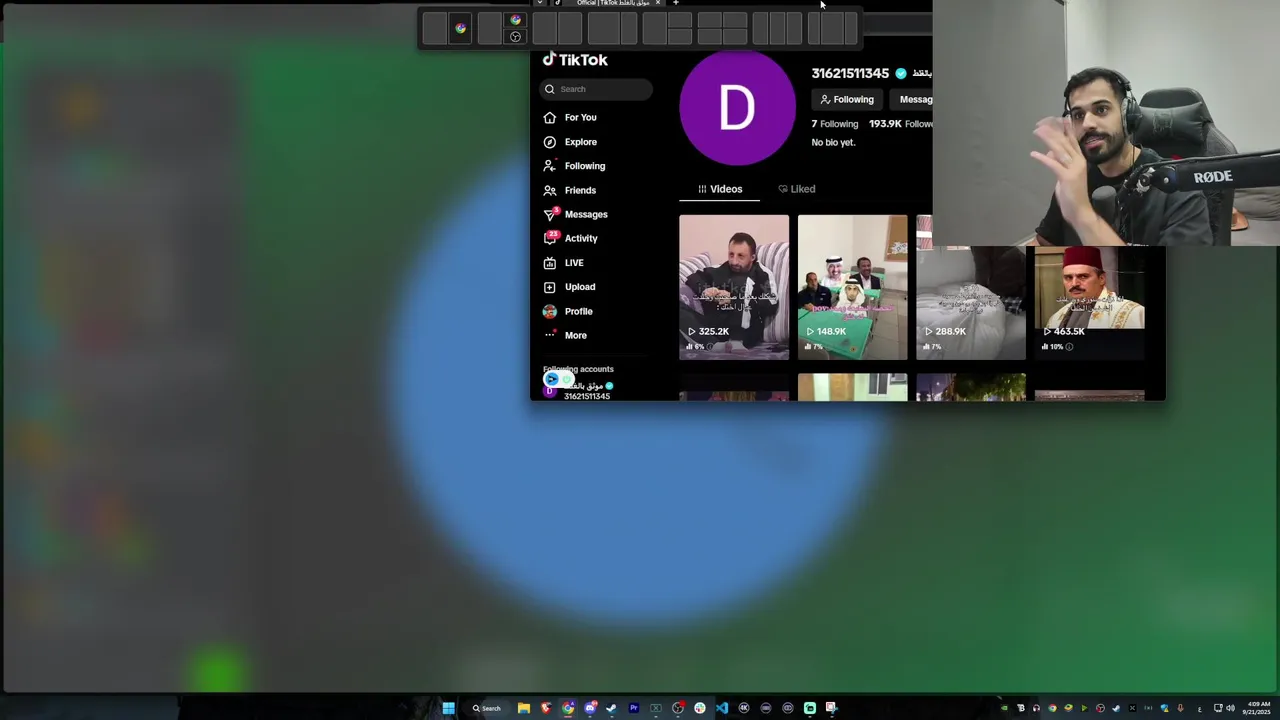1280x720 pixels.
Task: Open the Upload page
Action: (579, 287)
